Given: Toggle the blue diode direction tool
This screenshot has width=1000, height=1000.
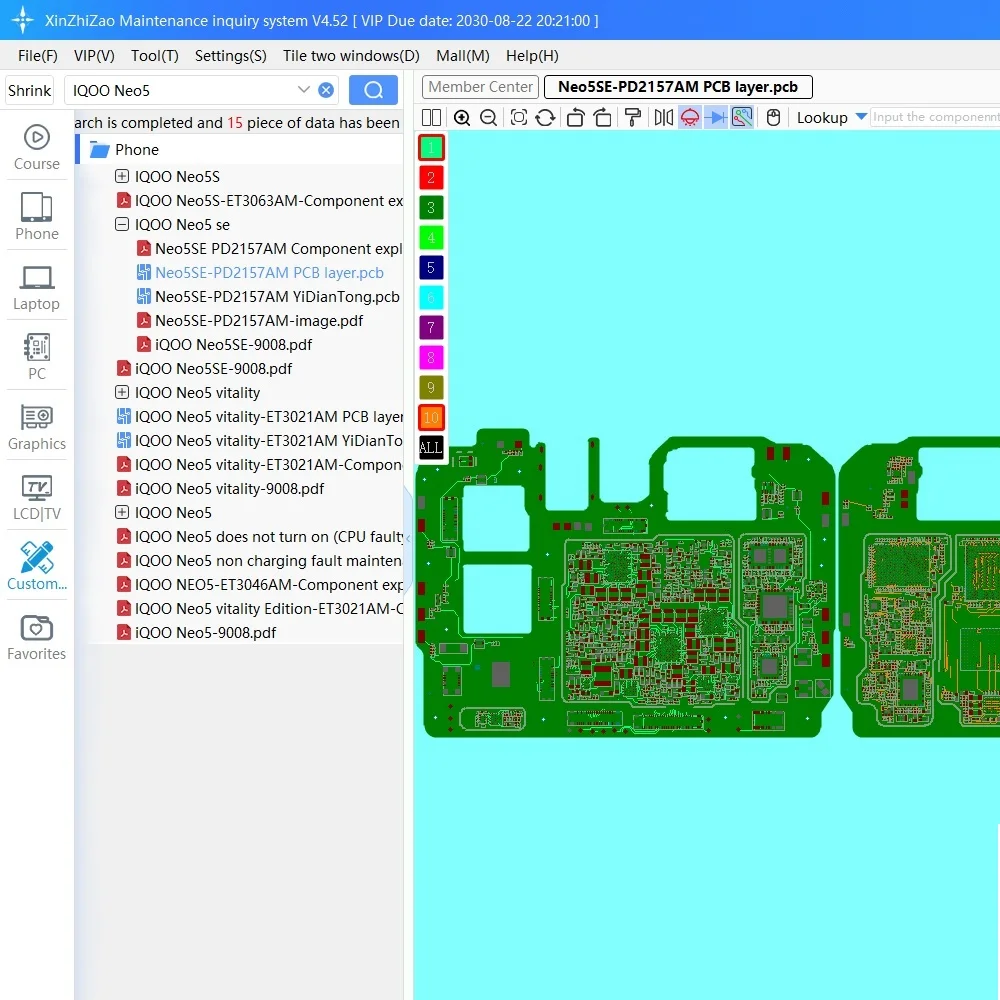Looking at the screenshot, I should click(x=717, y=117).
